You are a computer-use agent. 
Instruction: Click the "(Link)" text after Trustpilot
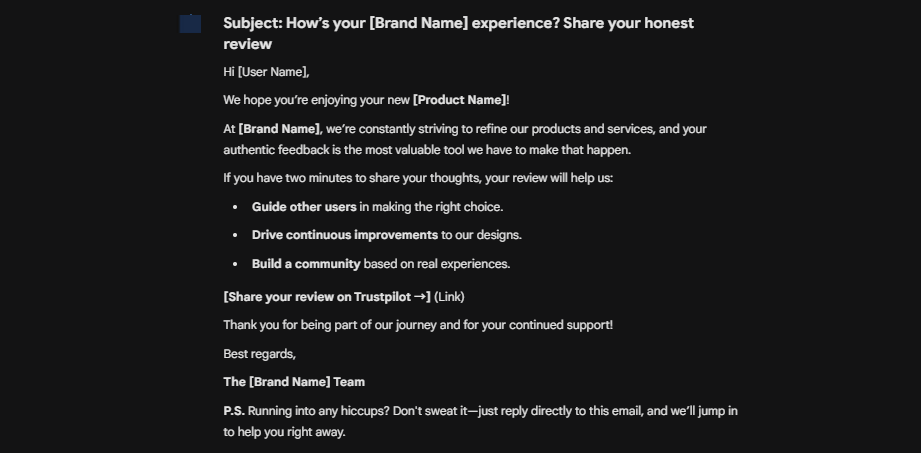point(449,297)
